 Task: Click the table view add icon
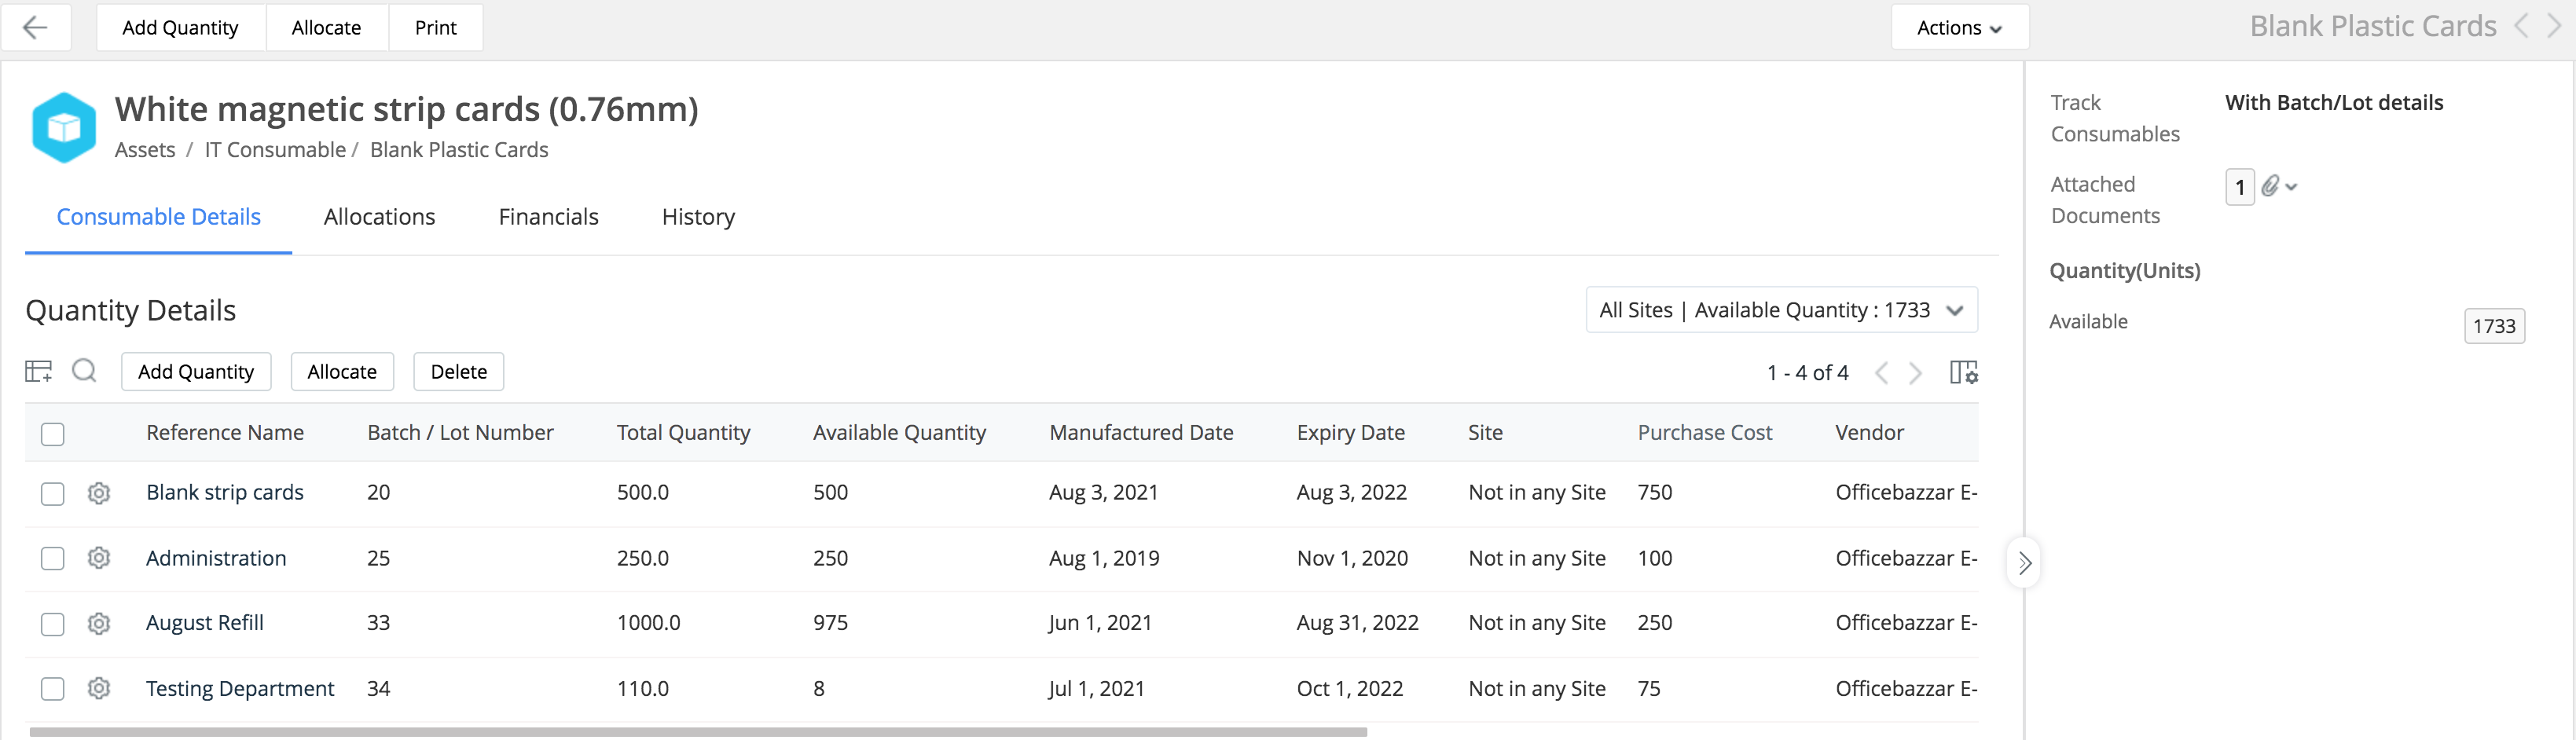(x=39, y=371)
